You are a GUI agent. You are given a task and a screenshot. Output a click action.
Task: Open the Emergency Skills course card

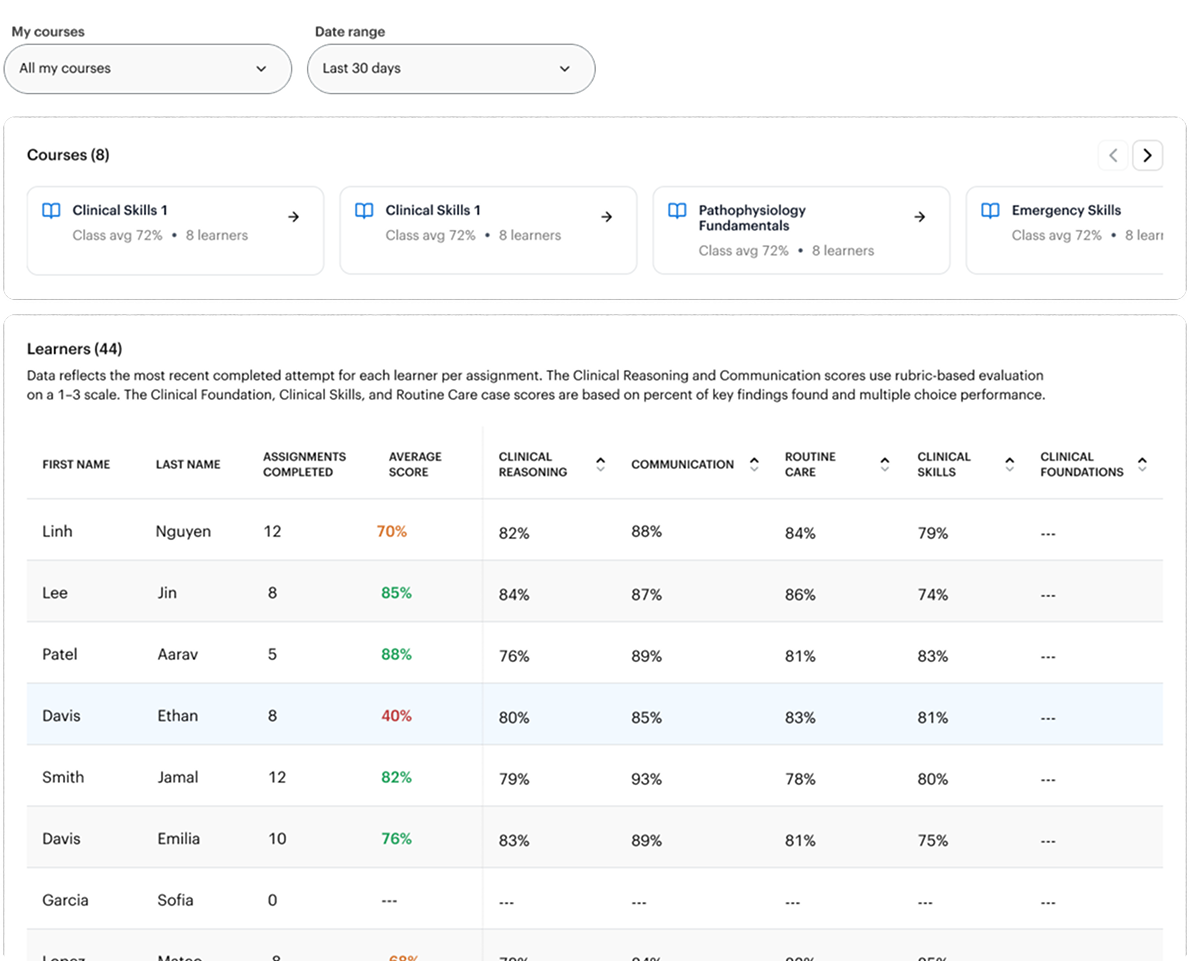tap(1065, 231)
